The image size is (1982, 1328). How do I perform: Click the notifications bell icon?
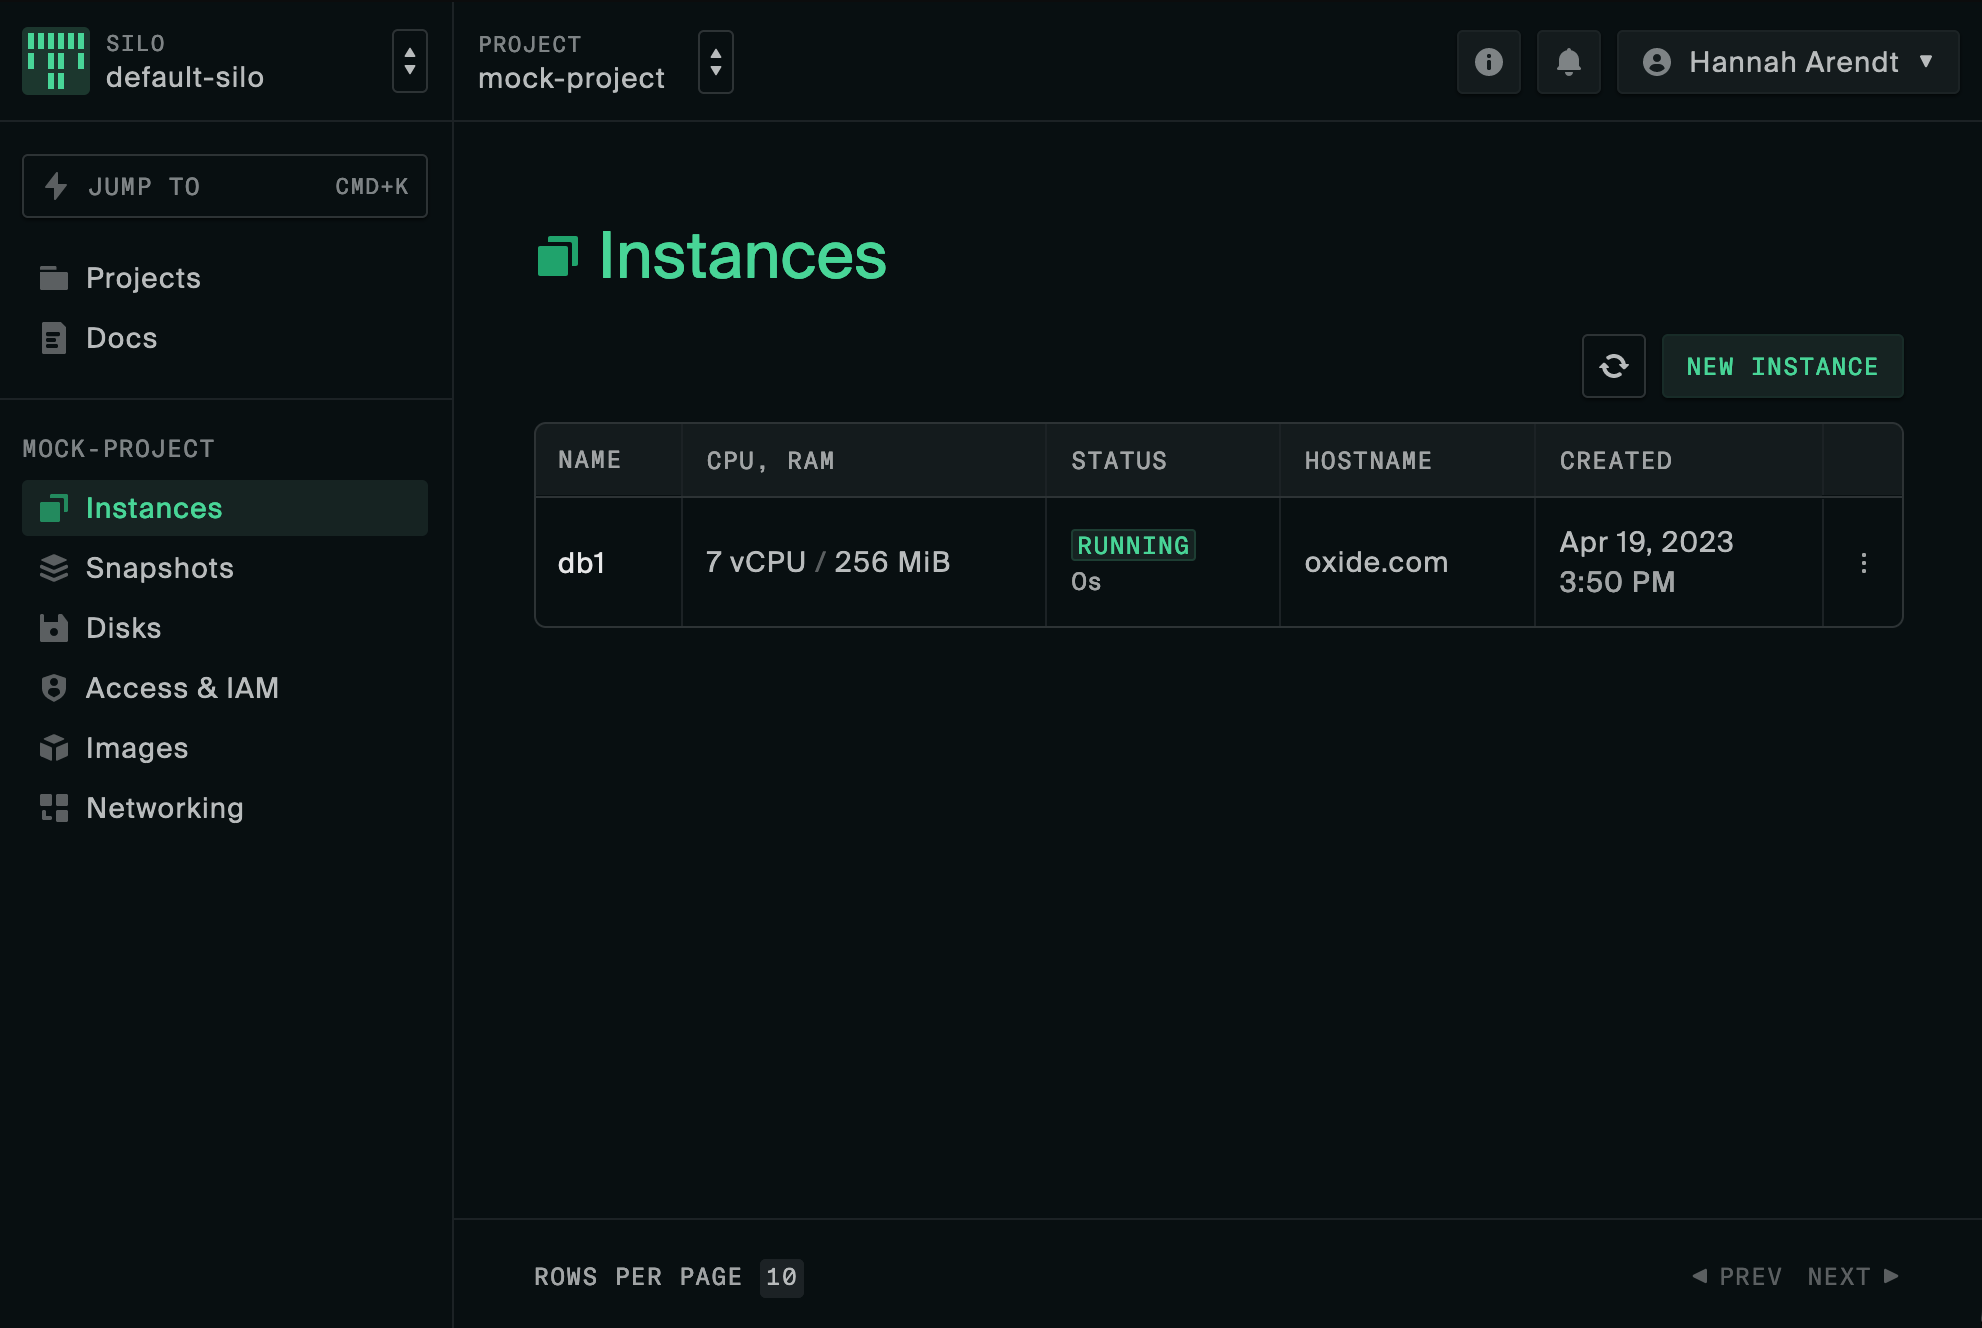[1568, 61]
